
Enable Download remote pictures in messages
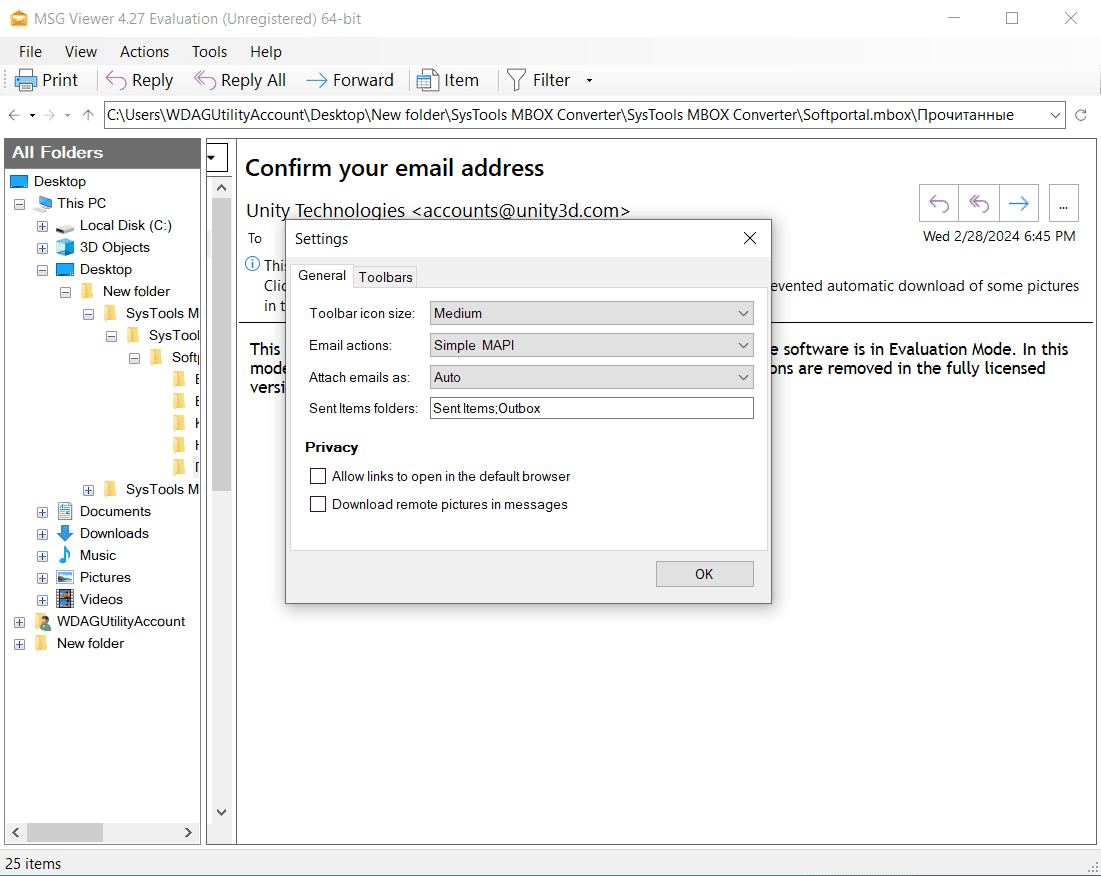pos(318,505)
